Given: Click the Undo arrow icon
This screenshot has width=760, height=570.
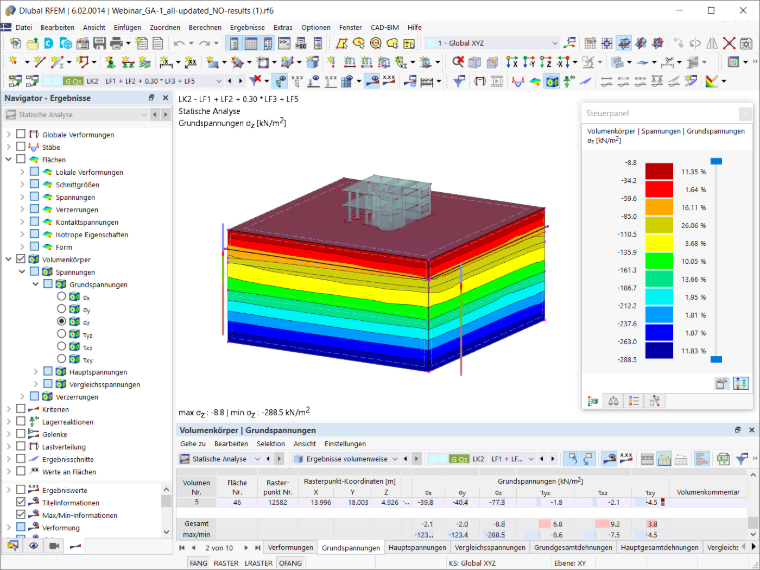Looking at the screenshot, I should [x=179, y=43].
